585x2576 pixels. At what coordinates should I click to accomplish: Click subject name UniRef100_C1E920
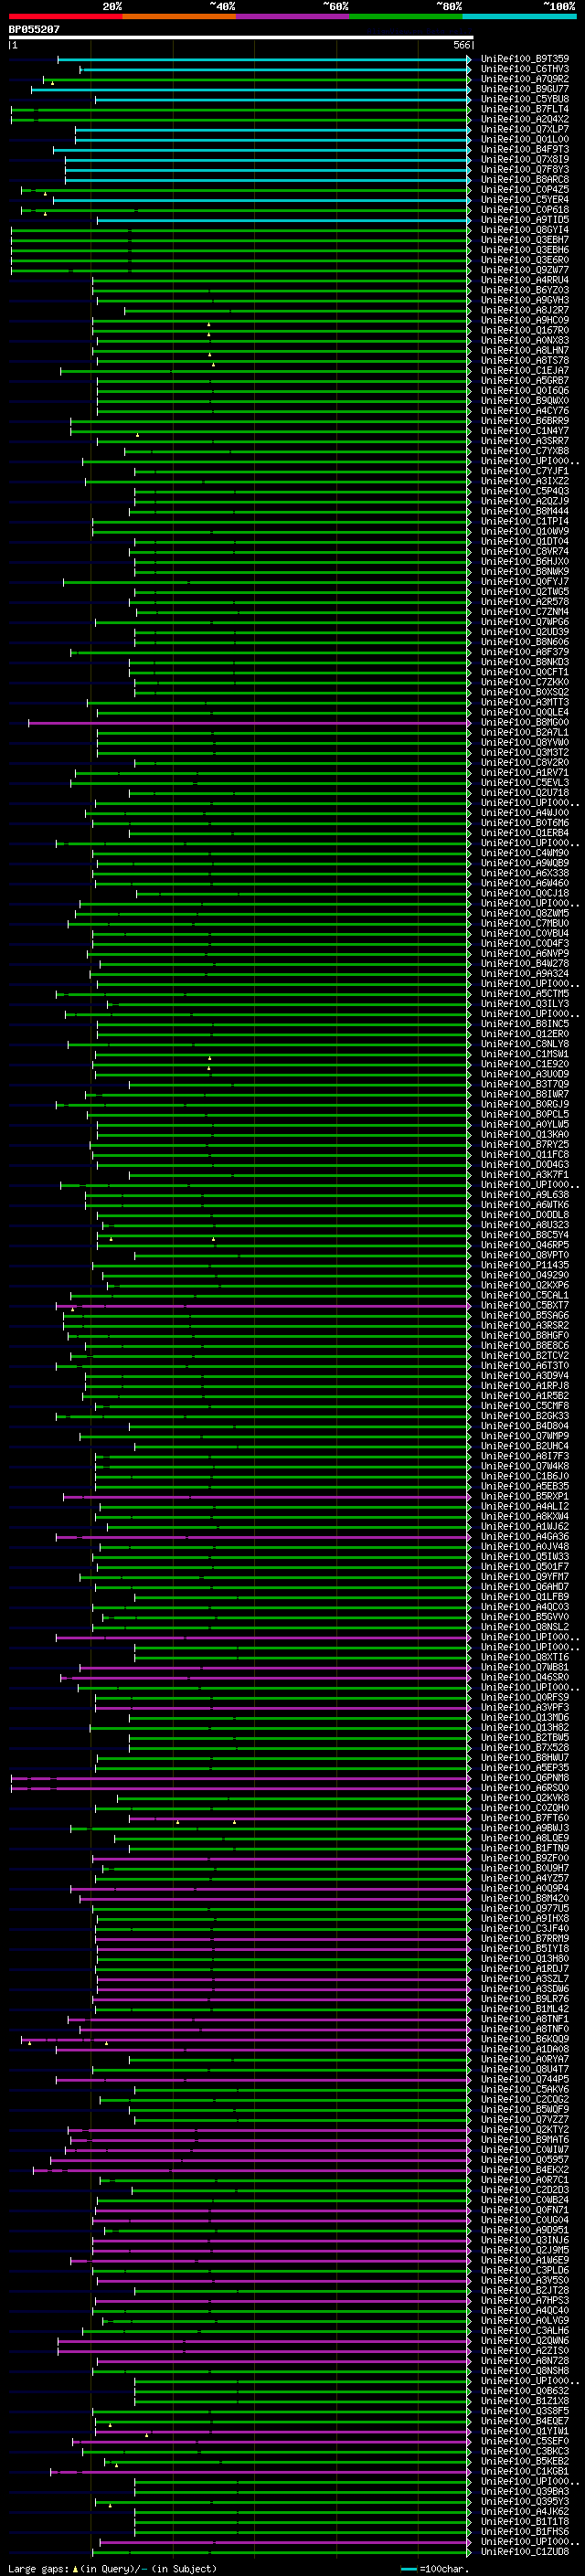(525, 1064)
